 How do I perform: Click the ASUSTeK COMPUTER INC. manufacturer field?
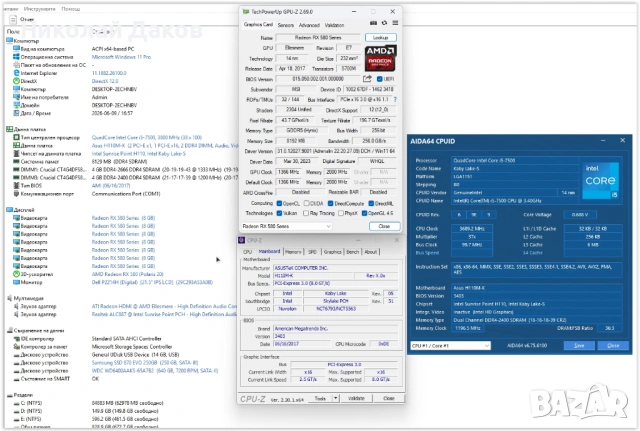coord(336,268)
